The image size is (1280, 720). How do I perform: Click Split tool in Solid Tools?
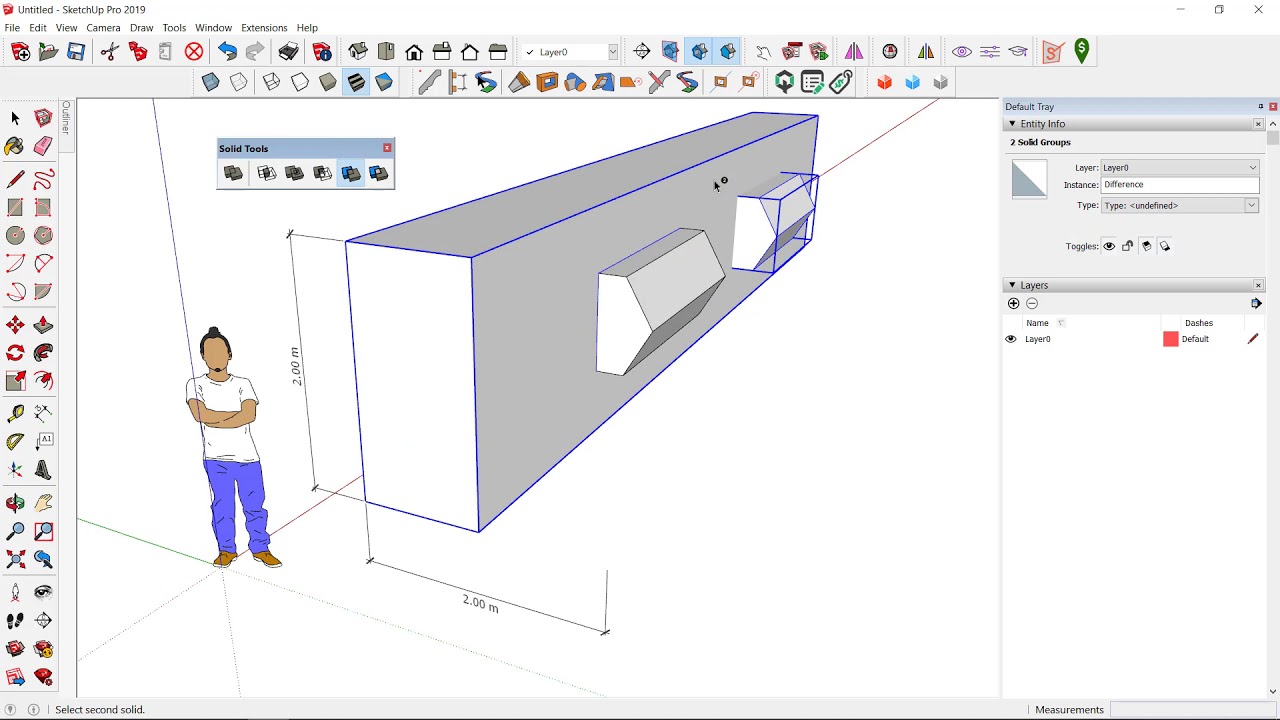click(379, 174)
